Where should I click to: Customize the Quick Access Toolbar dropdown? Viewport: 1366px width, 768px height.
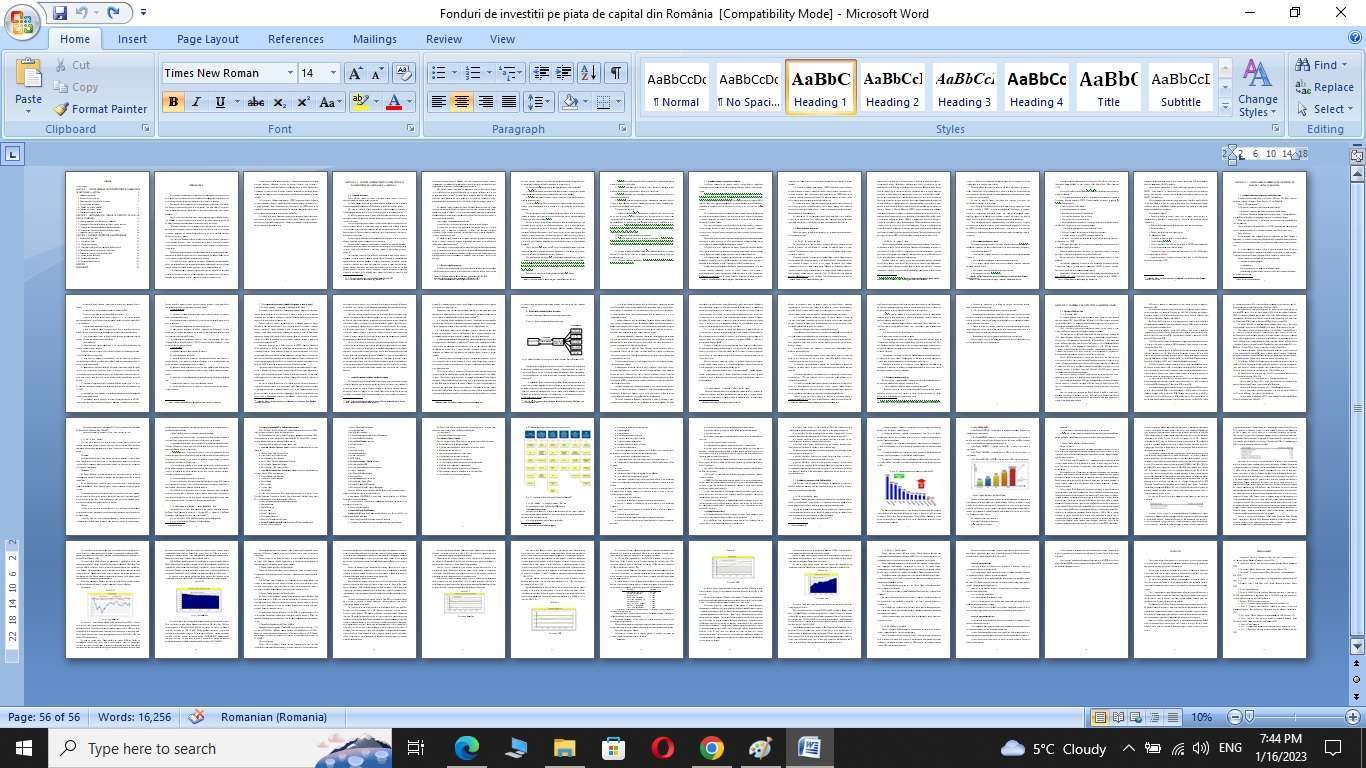point(143,13)
